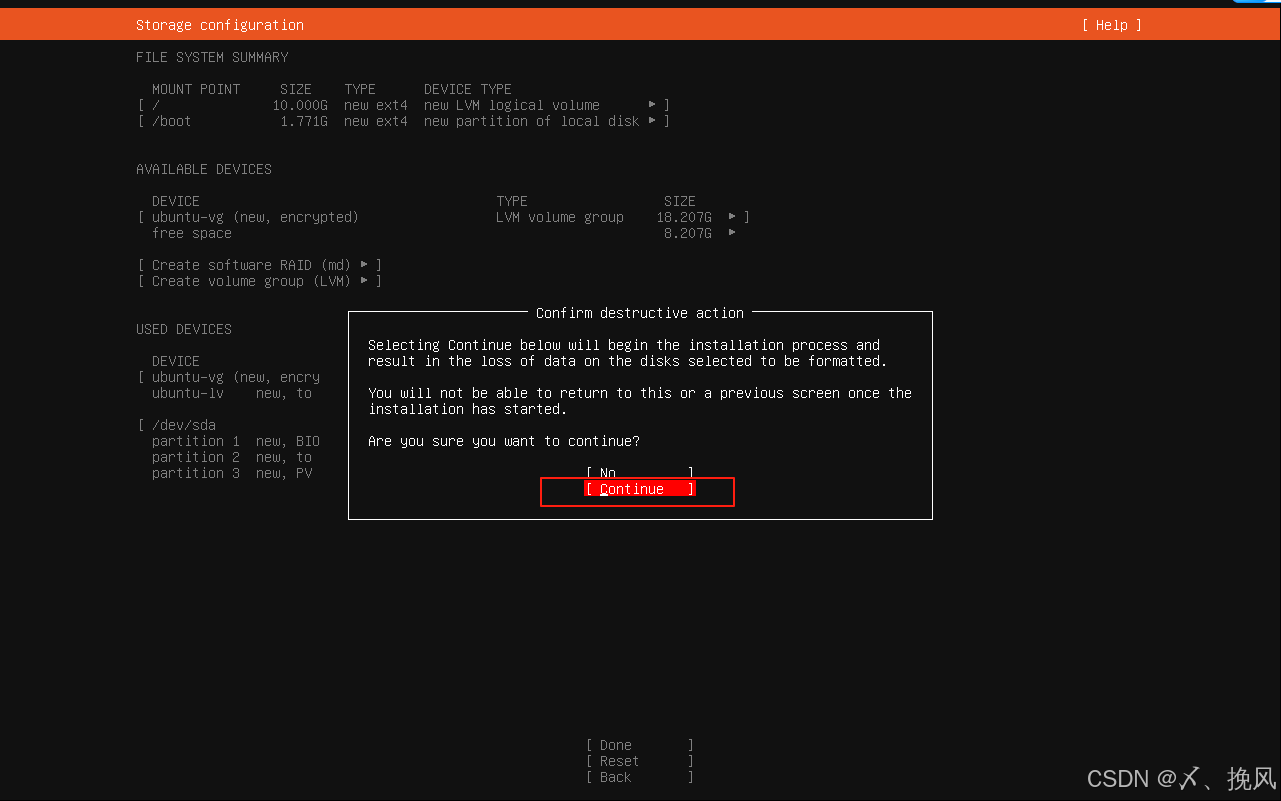
Task: Open the Help menu
Action: [1110, 24]
